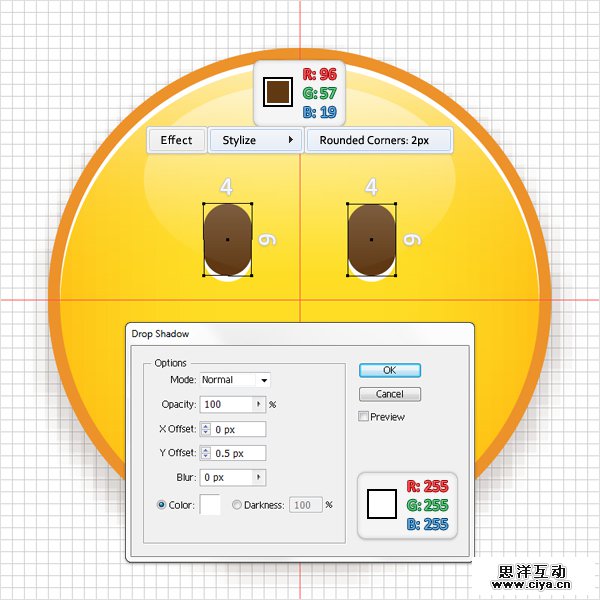This screenshot has height=600, width=600.
Task: Open the Effect menu
Action: (x=176, y=141)
